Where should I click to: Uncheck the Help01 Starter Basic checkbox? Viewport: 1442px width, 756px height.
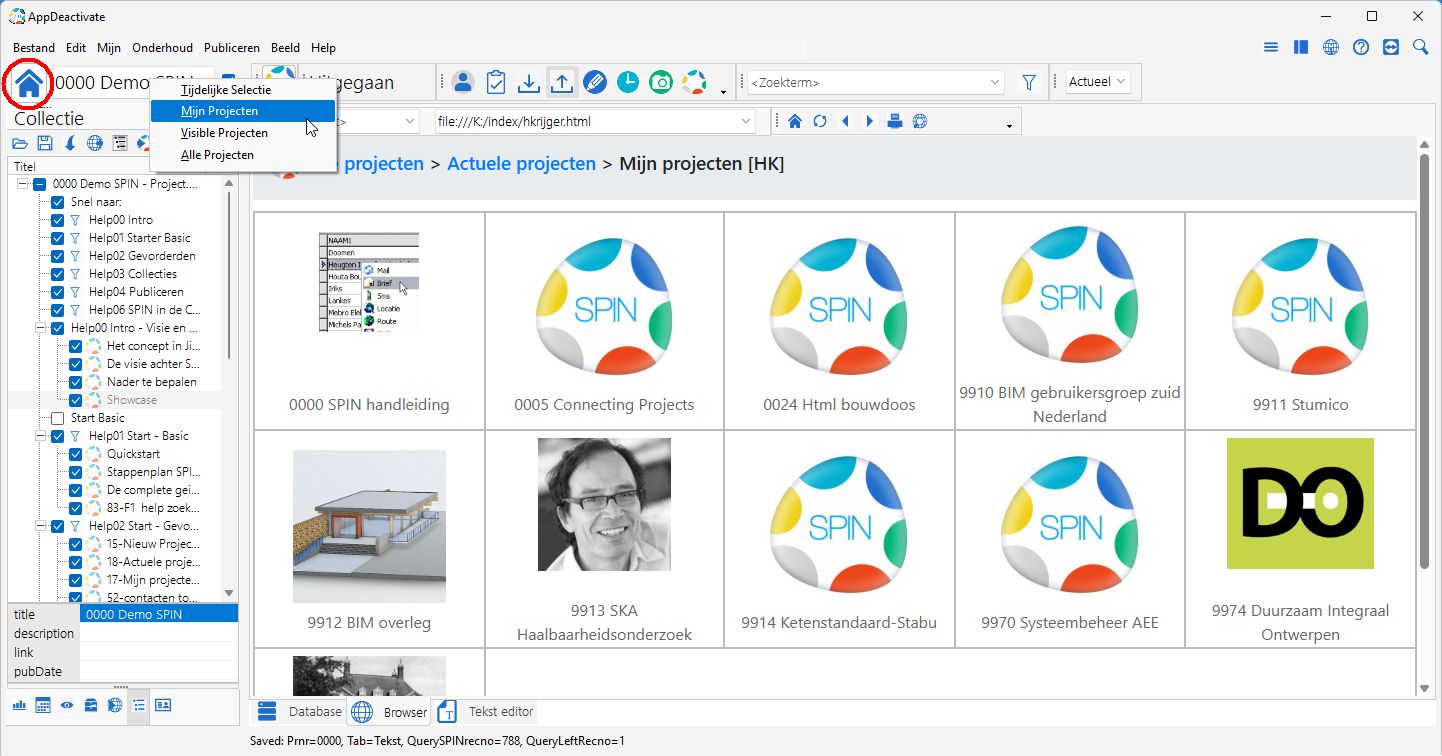point(57,238)
